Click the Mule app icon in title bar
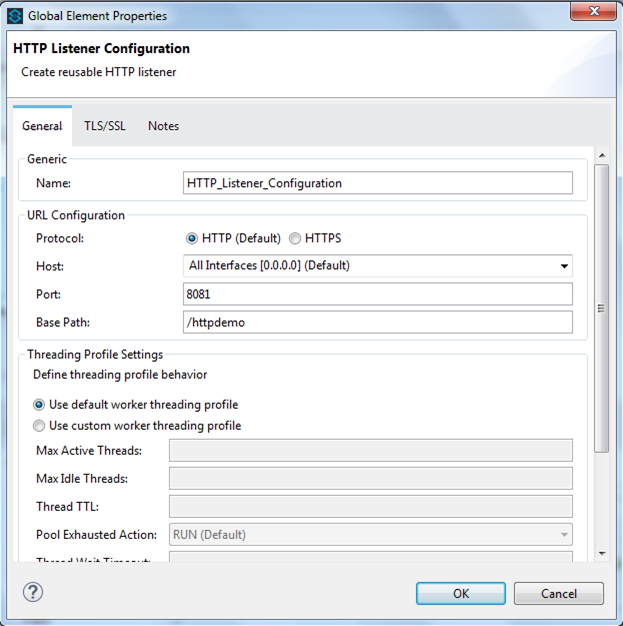623x626 pixels. [15, 16]
